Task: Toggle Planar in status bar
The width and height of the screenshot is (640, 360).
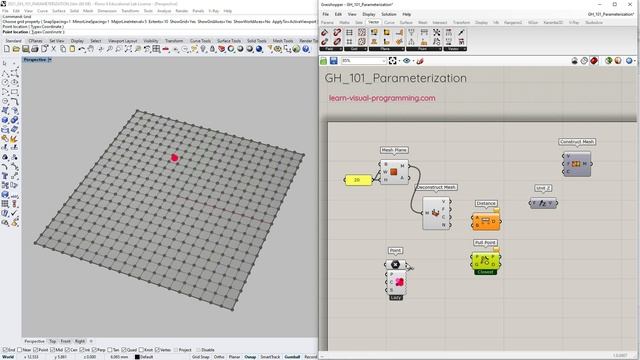Action: (x=234, y=357)
